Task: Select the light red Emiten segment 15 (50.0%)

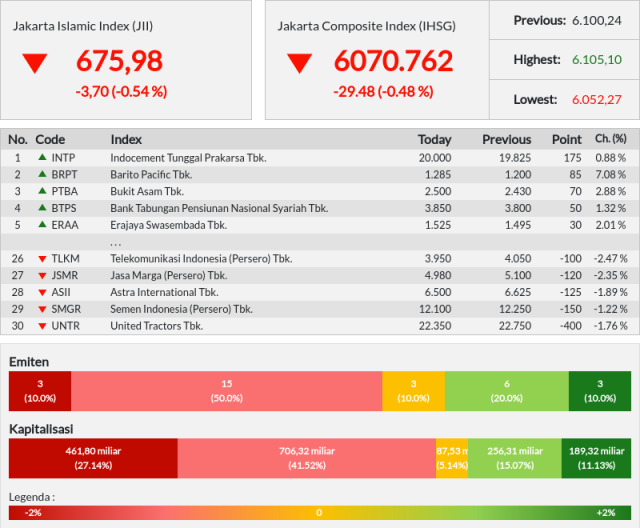Action: (x=227, y=391)
